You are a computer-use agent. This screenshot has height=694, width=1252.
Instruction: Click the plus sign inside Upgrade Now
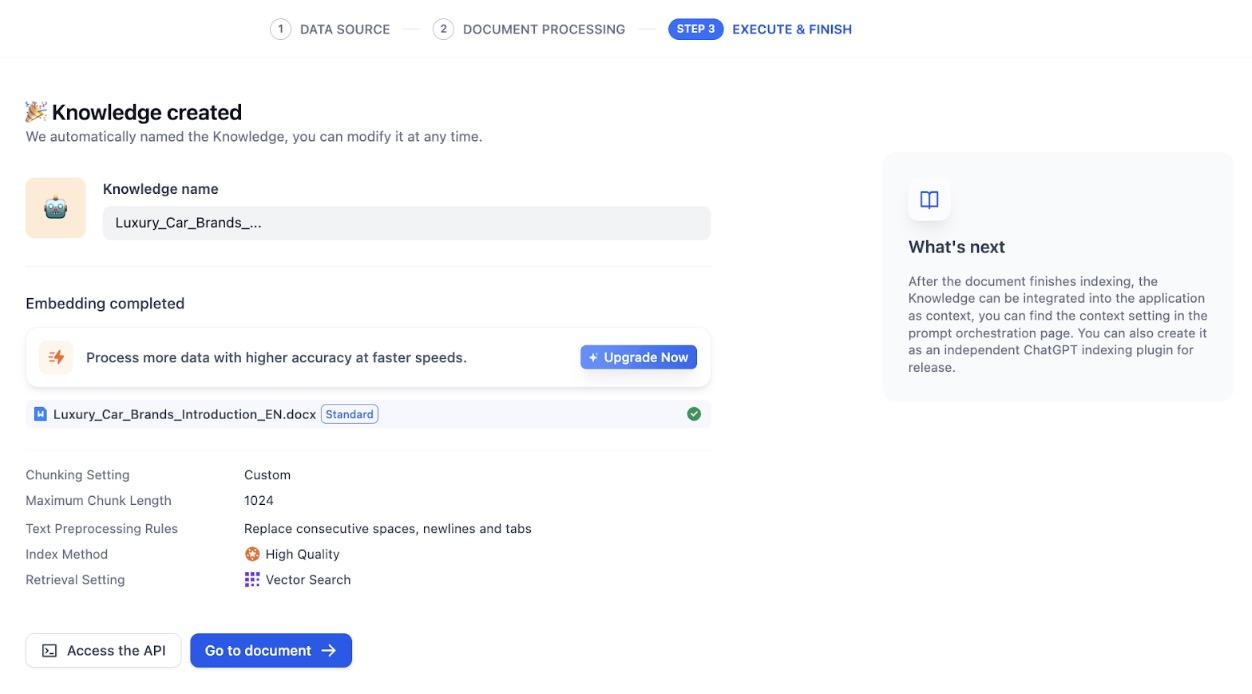click(593, 356)
